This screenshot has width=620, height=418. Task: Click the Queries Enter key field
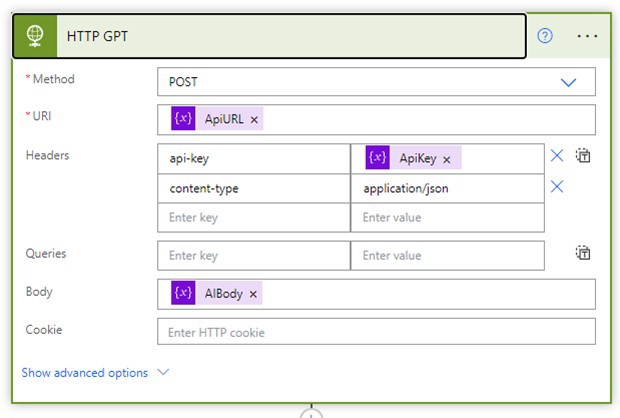253,256
